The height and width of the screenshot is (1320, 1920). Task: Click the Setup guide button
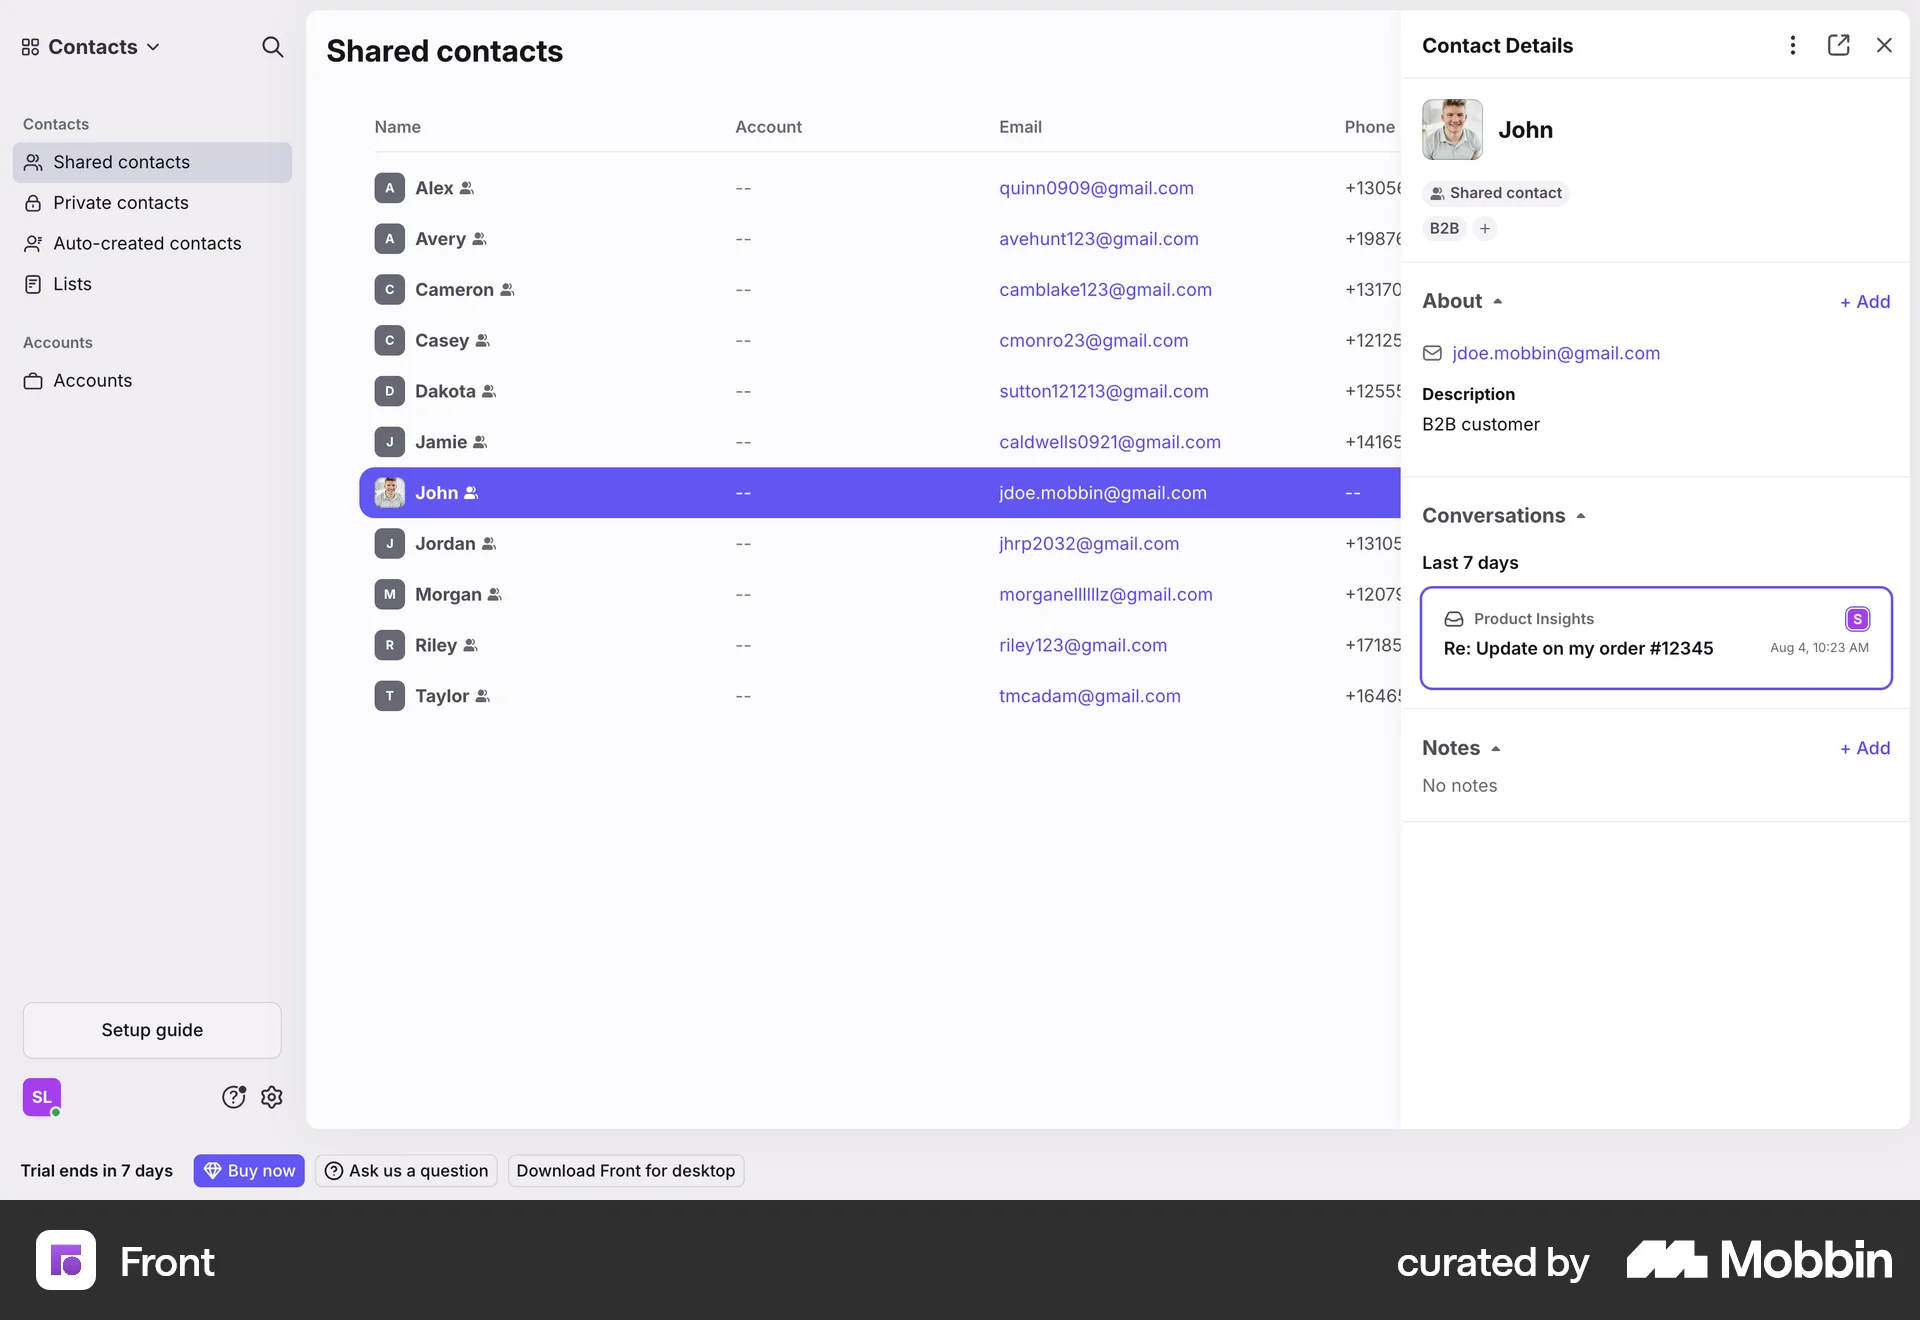[152, 1030]
